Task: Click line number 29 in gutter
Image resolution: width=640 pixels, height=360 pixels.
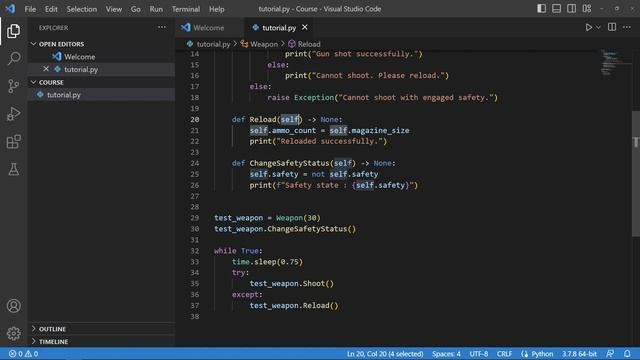Action: pos(195,218)
